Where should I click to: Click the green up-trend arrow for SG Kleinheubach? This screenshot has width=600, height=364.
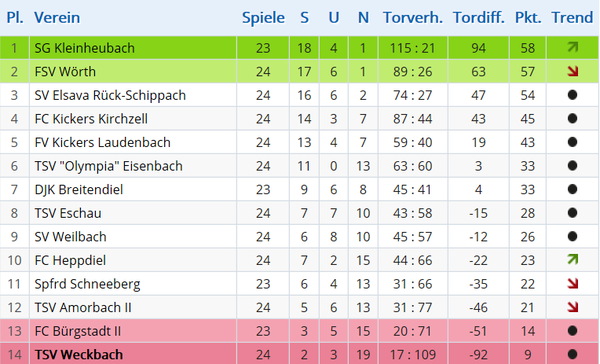(572, 47)
